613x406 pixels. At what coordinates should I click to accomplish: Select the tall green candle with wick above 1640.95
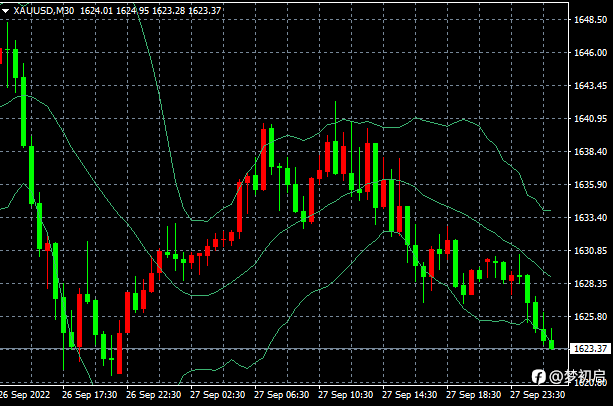click(x=335, y=157)
